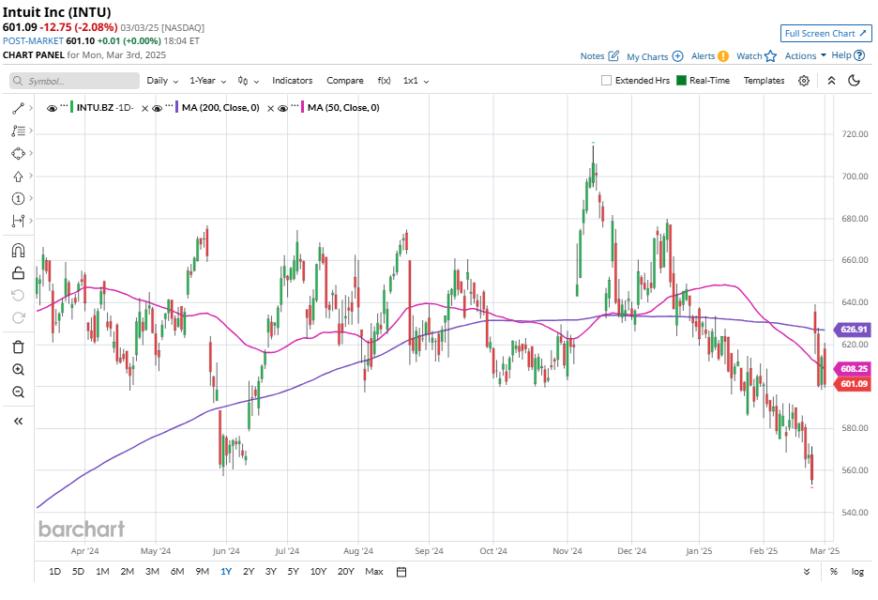Choose the shapes drawing tool
Screen dimensions: 878x600
coord(18,153)
